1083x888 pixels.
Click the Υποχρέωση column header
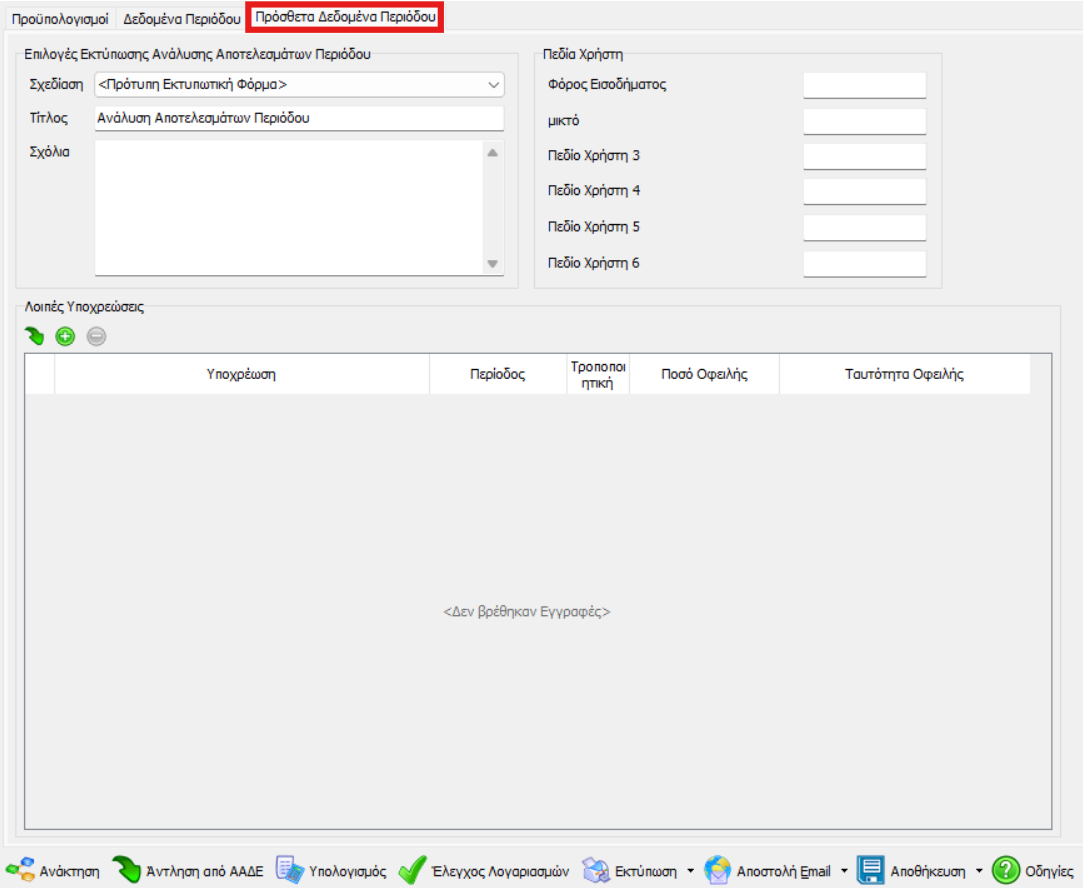pyautogui.click(x=241, y=374)
